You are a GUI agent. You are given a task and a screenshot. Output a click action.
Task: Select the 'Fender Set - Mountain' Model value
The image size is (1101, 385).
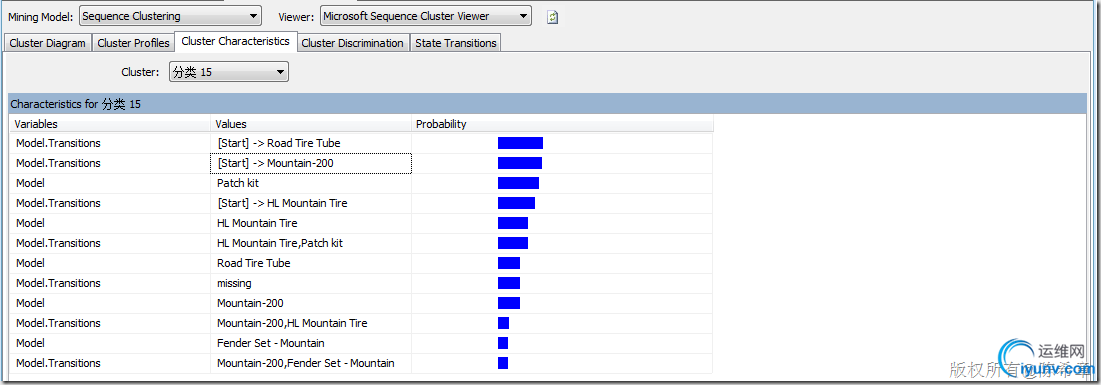(x=271, y=344)
